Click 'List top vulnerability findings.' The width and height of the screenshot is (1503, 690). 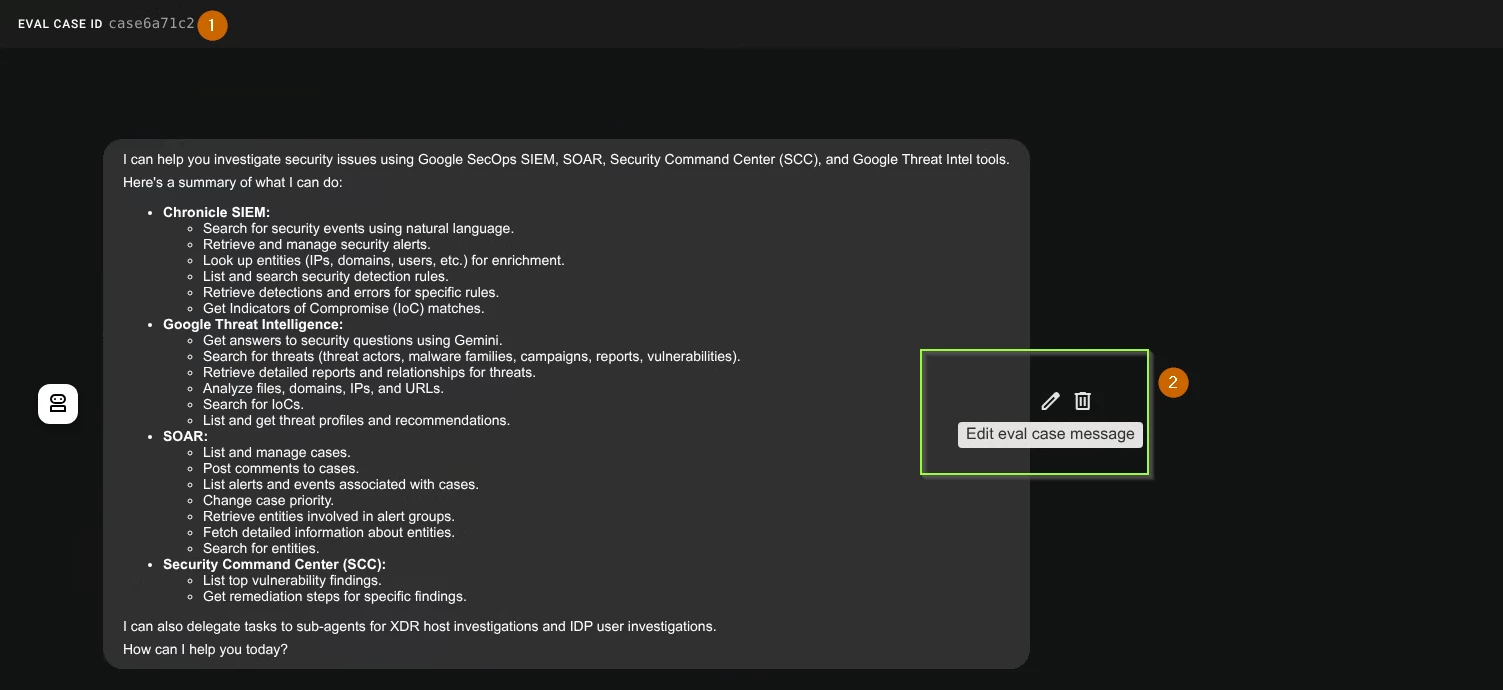[x=292, y=580]
